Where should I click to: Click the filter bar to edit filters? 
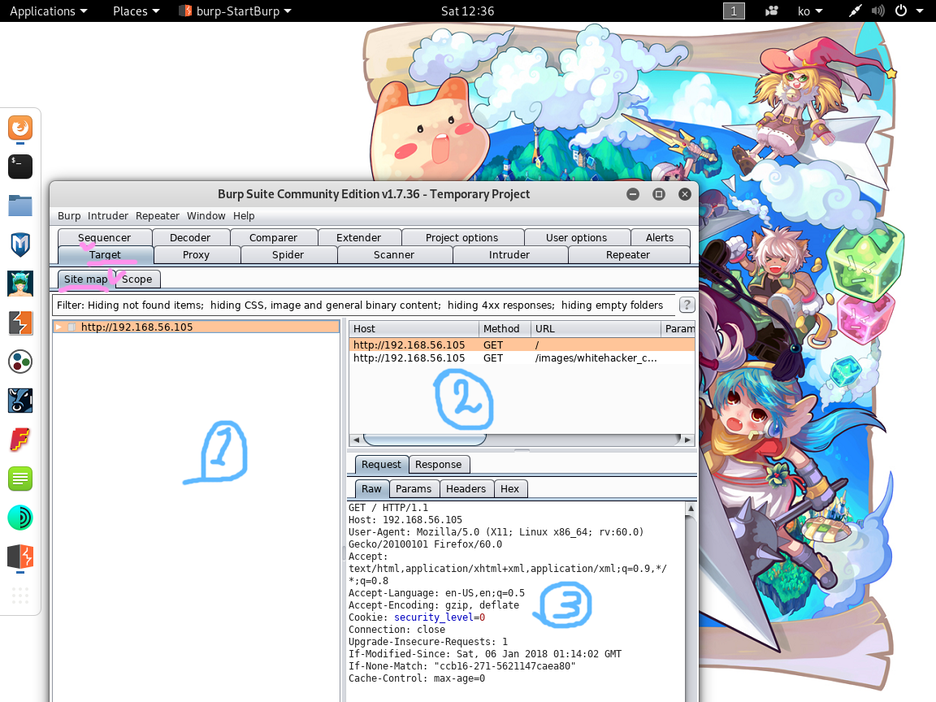coord(364,305)
